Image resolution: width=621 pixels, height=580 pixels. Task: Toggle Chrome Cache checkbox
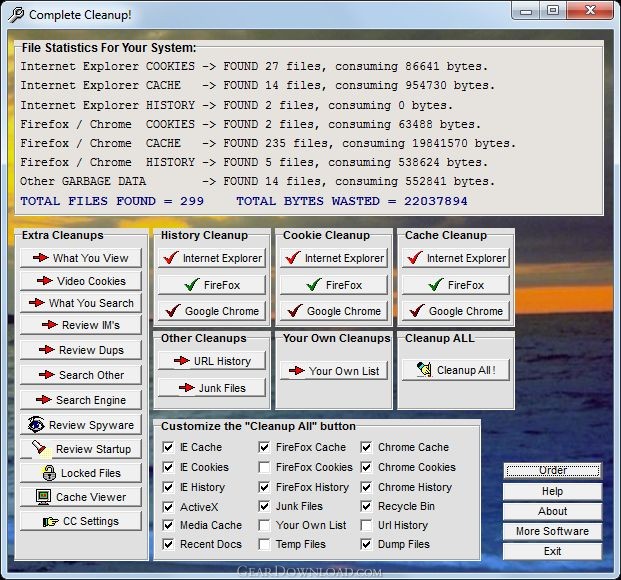click(366, 447)
